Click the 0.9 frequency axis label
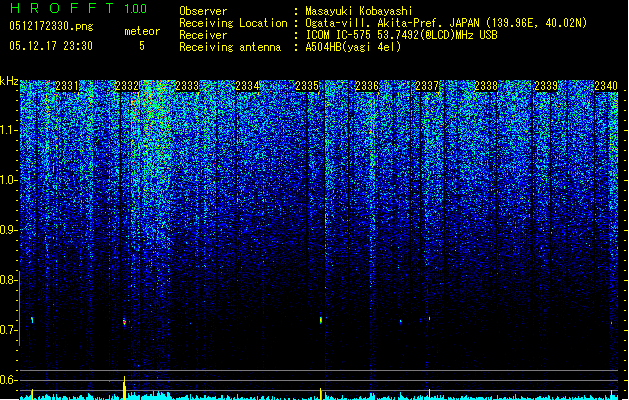 pos(8,230)
